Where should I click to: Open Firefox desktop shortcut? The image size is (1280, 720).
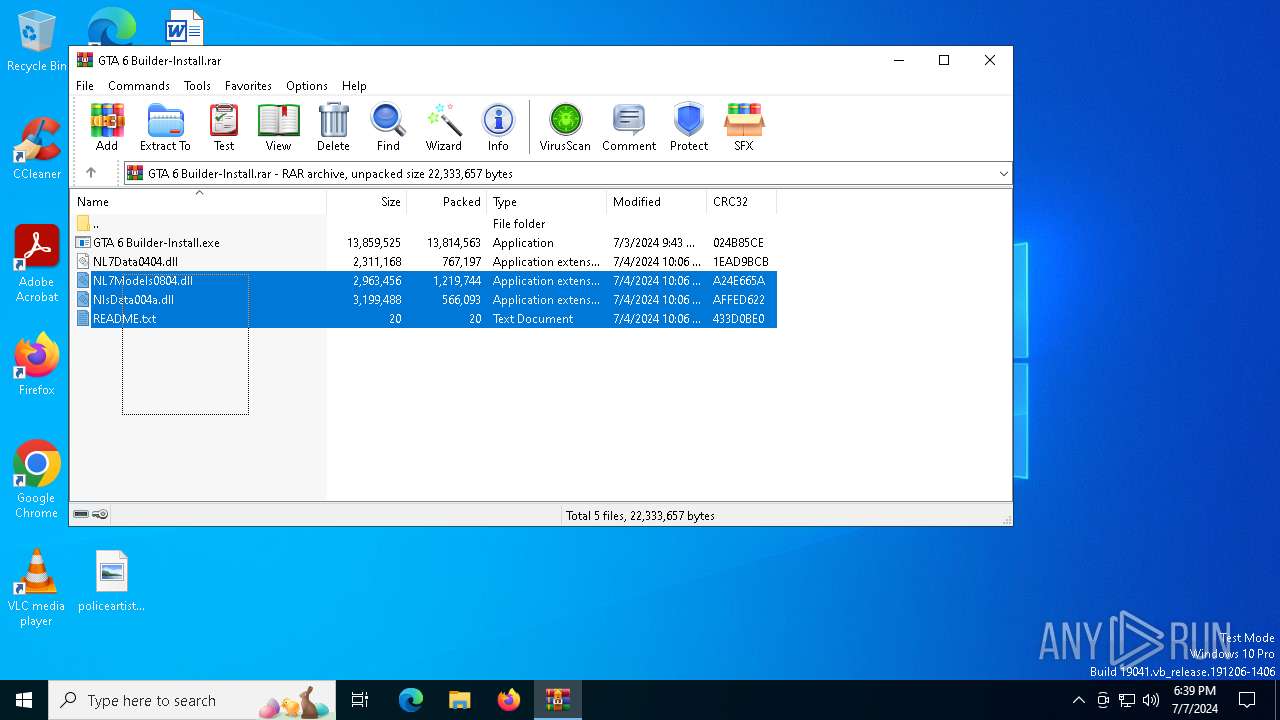37,365
